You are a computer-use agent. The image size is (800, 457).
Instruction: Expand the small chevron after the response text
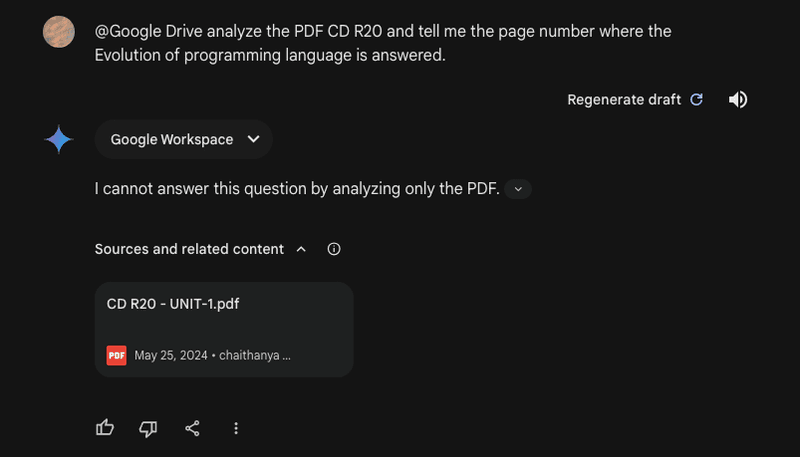point(518,189)
